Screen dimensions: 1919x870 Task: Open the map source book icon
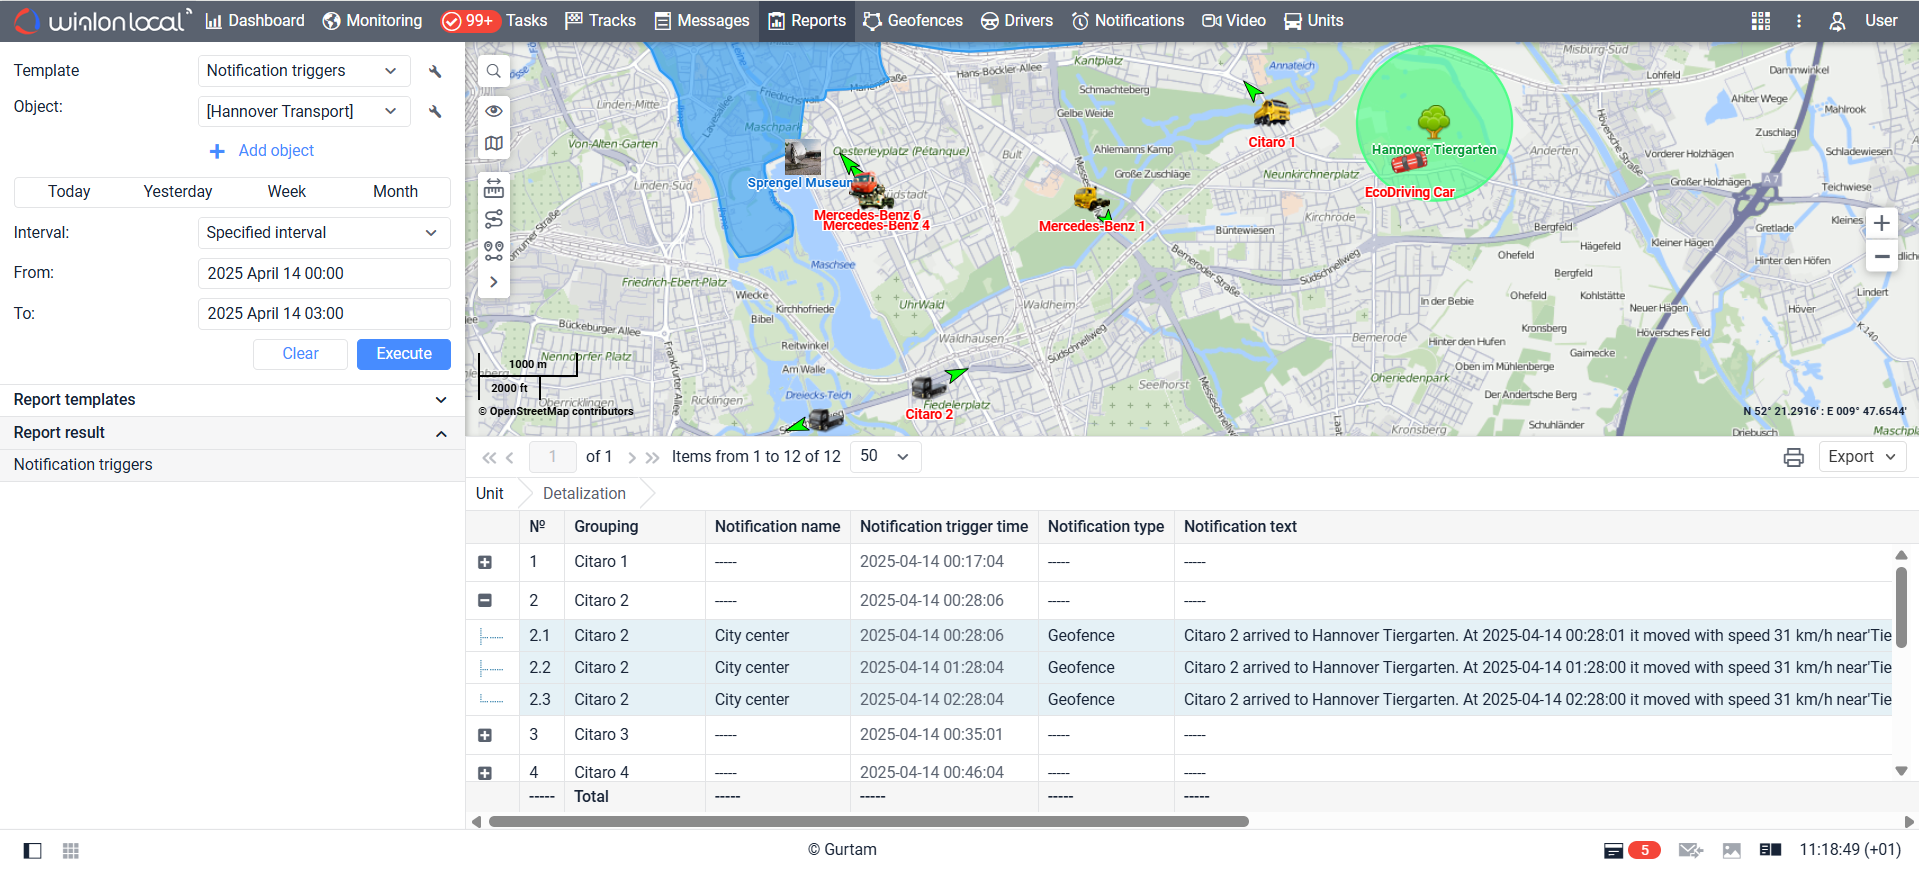click(x=494, y=144)
